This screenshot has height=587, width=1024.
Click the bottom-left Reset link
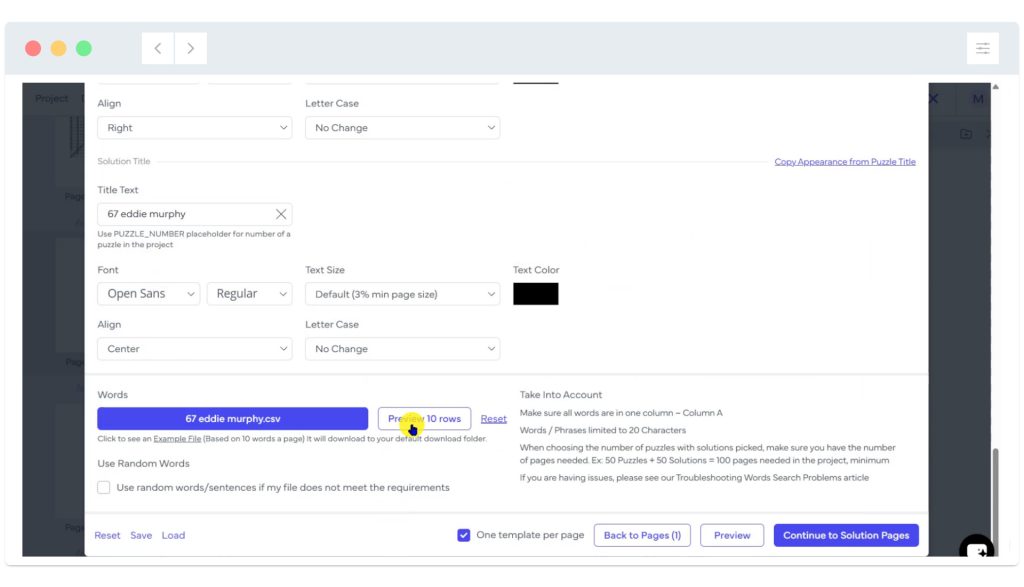pyautogui.click(x=107, y=535)
